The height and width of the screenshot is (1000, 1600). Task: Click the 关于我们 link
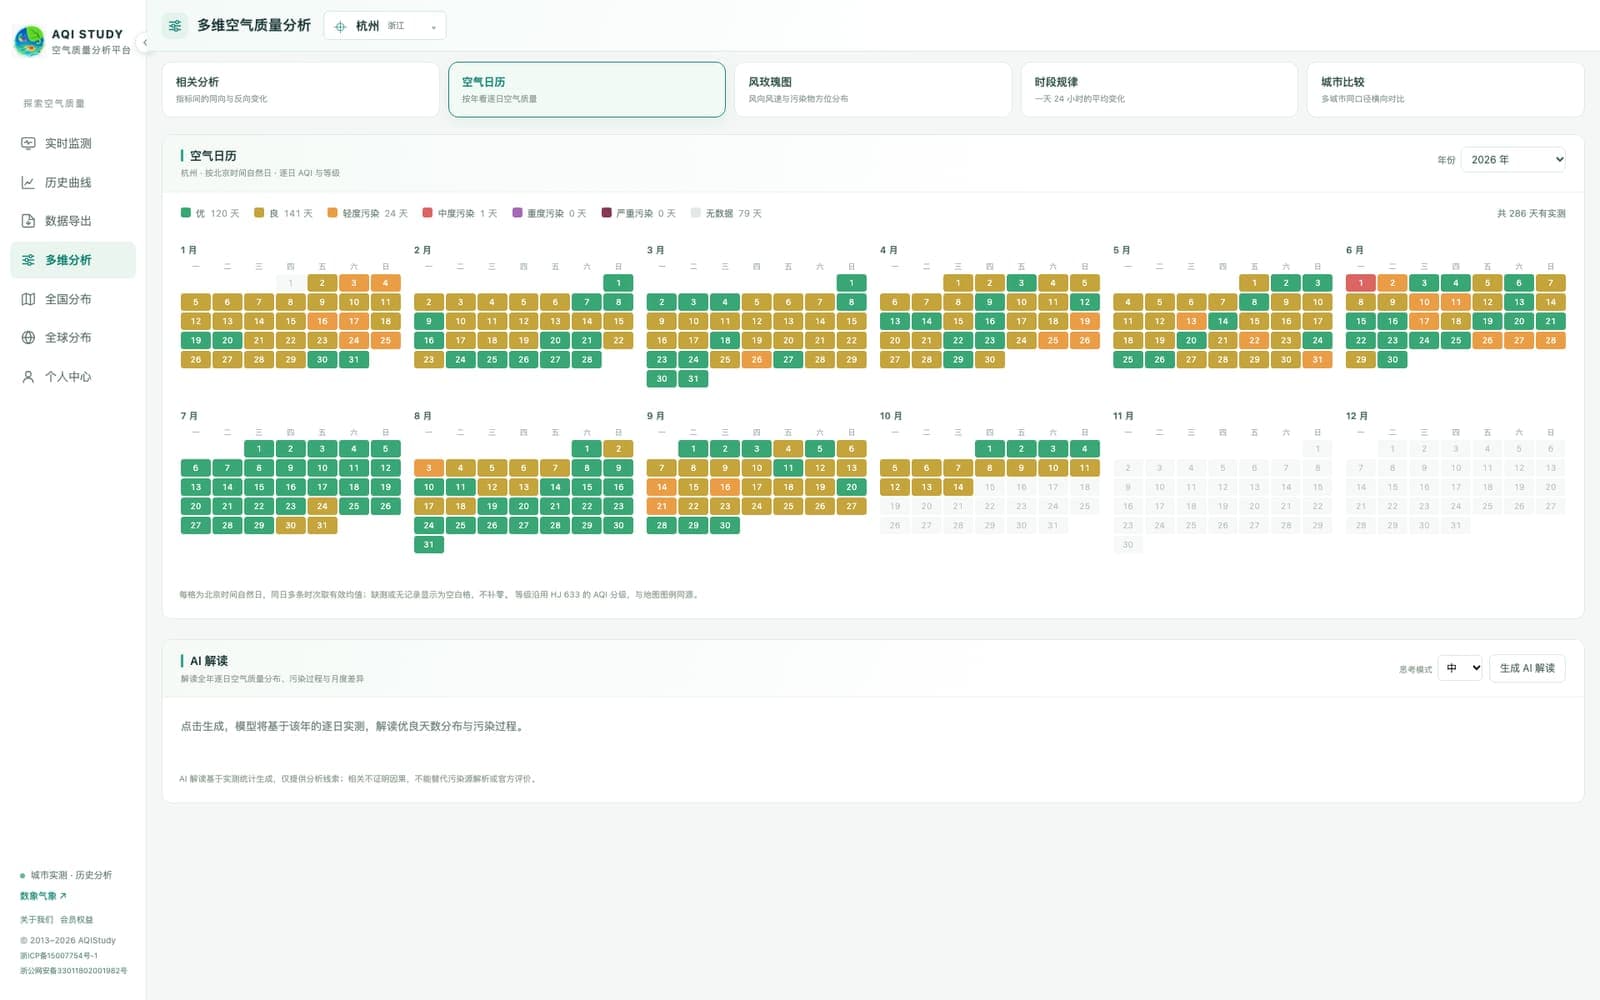click(x=37, y=919)
